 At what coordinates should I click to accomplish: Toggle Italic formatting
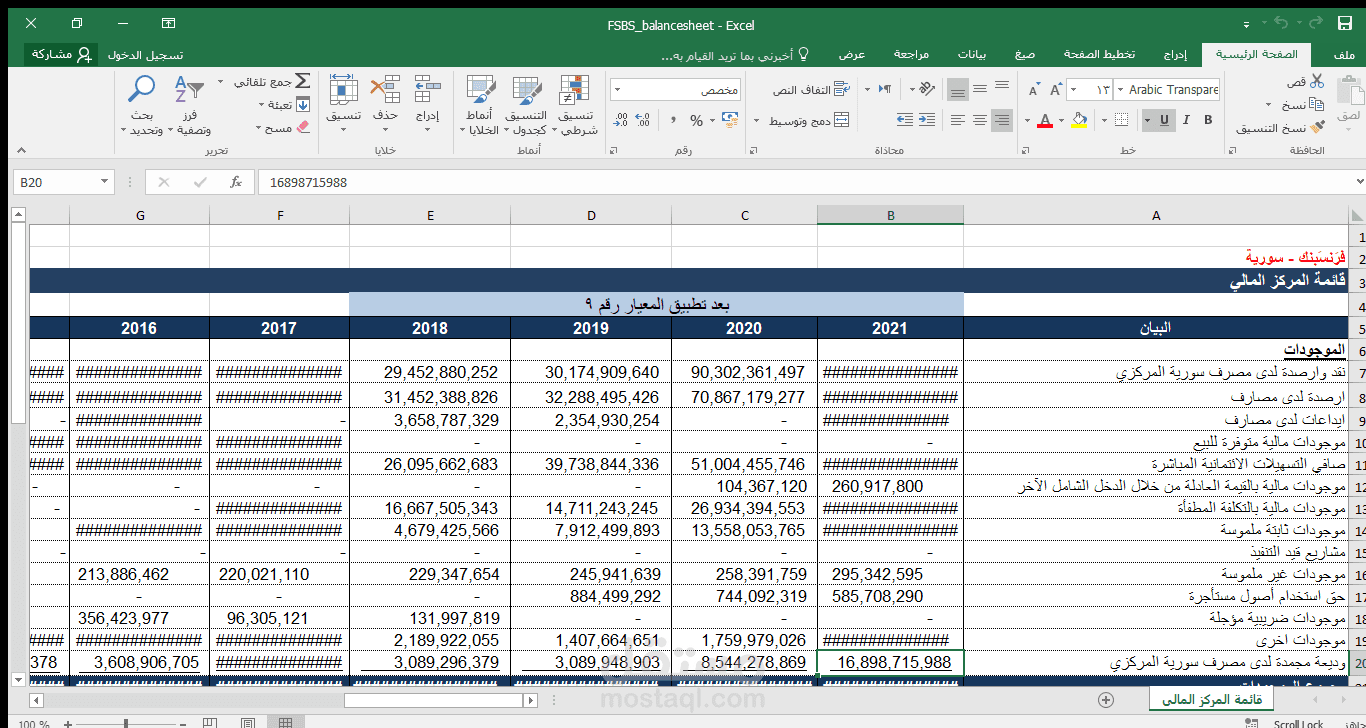pyautogui.click(x=1186, y=120)
